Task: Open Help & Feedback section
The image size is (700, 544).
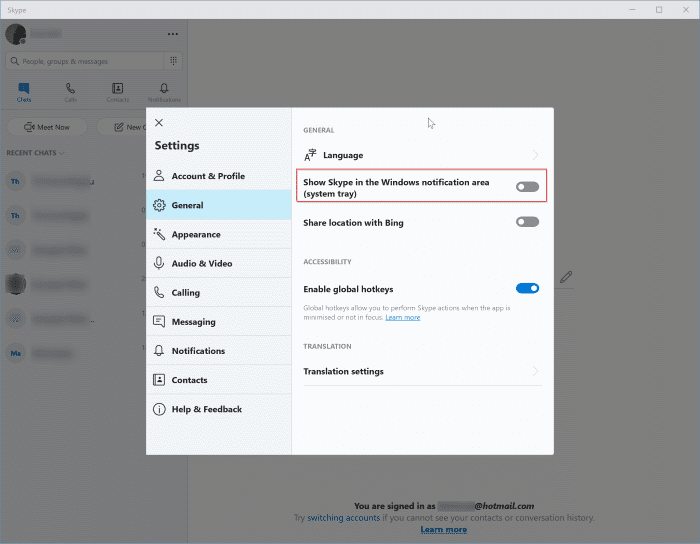Action: point(219,409)
